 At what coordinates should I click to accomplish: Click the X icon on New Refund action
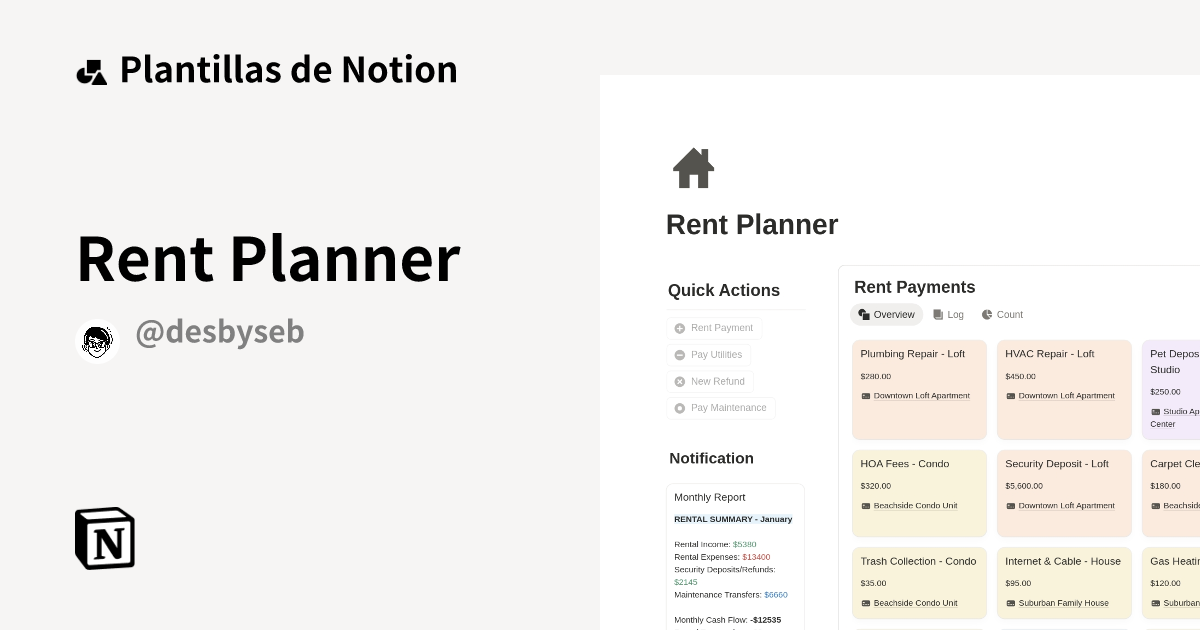click(x=679, y=381)
